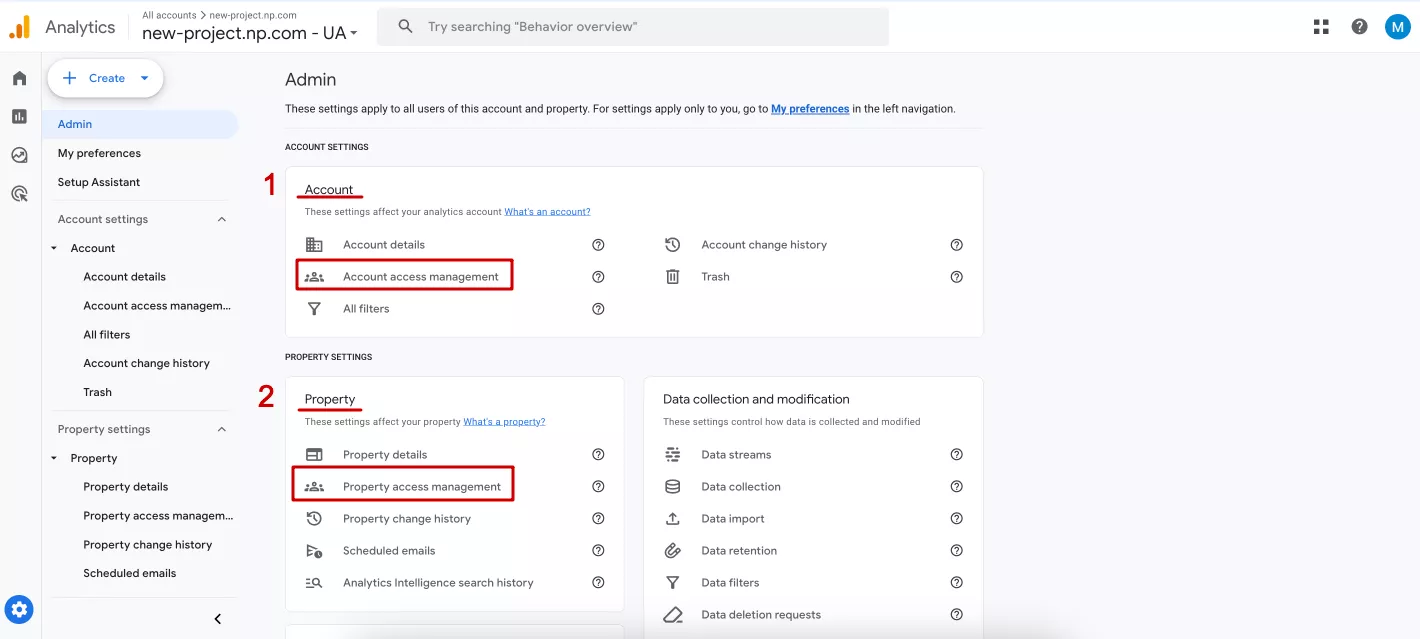Open the Advertising target icon

click(x=19, y=194)
